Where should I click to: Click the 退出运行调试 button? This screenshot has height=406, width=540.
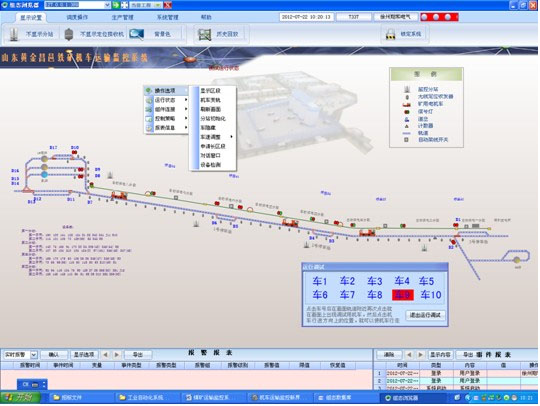pyautogui.click(x=425, y=315)
